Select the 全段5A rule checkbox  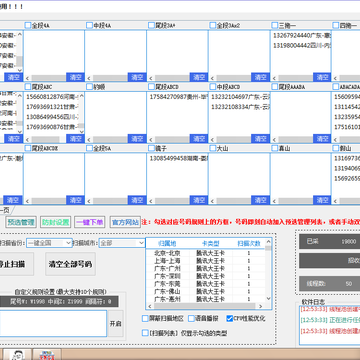[89, 148]
